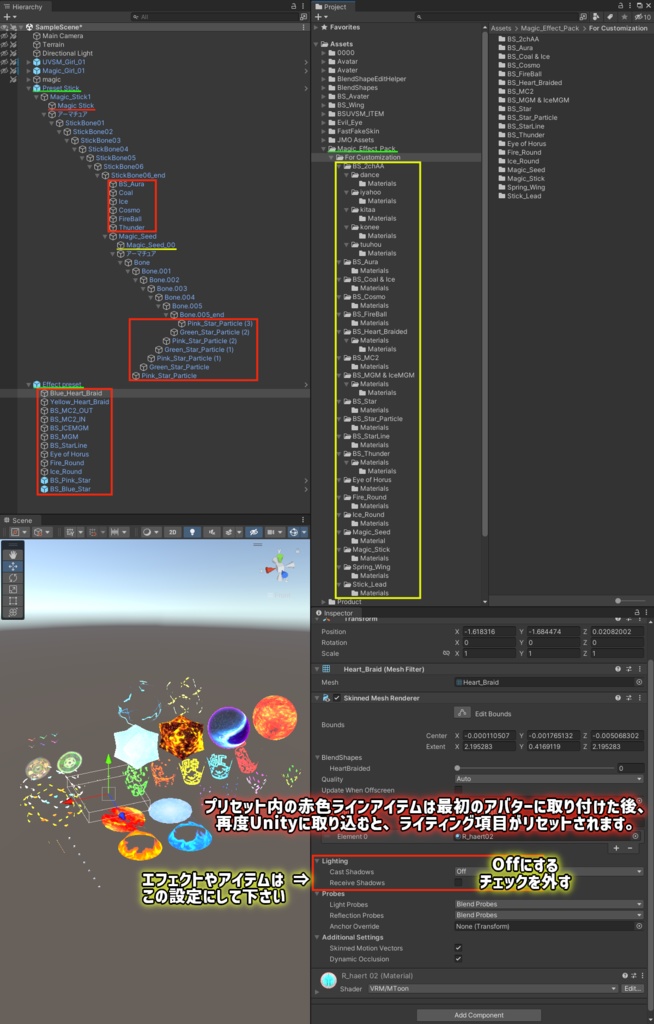
Task: Open Mesh Filter help icon
Action: tap(617, 669)
